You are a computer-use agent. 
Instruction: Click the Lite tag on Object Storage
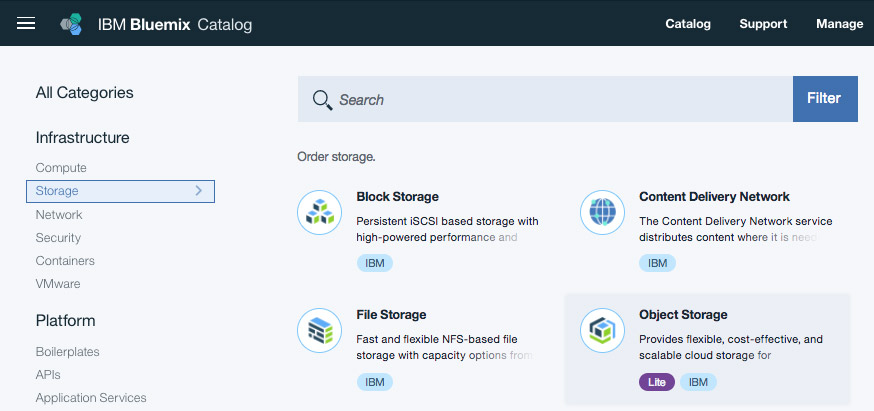tap(657, 382)
